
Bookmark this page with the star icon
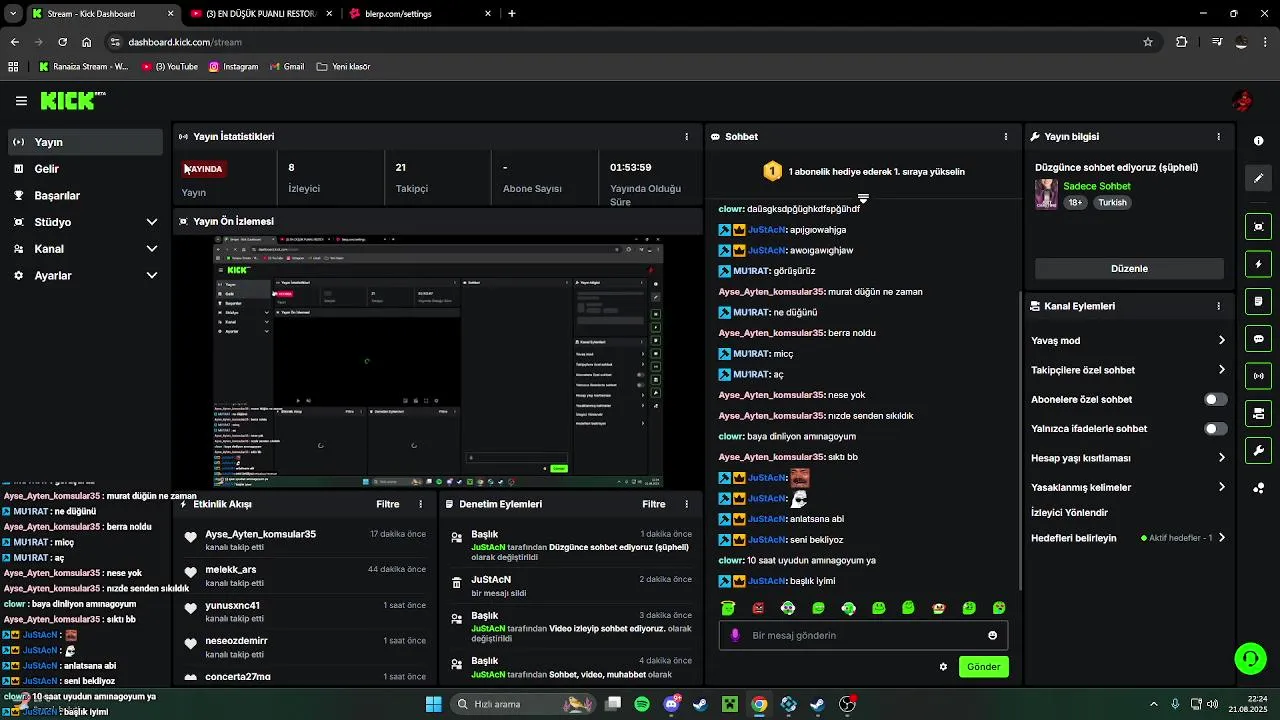(1148, 42)
